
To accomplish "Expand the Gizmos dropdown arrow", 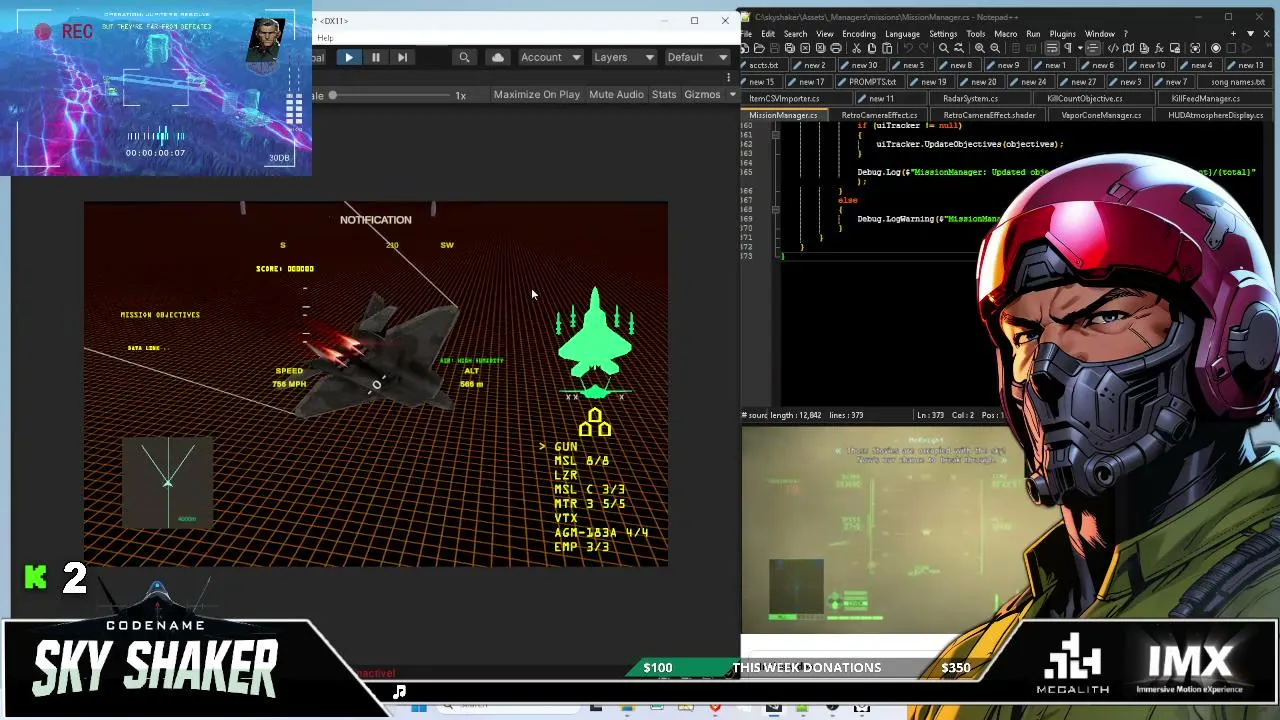I will coord(732,95).
